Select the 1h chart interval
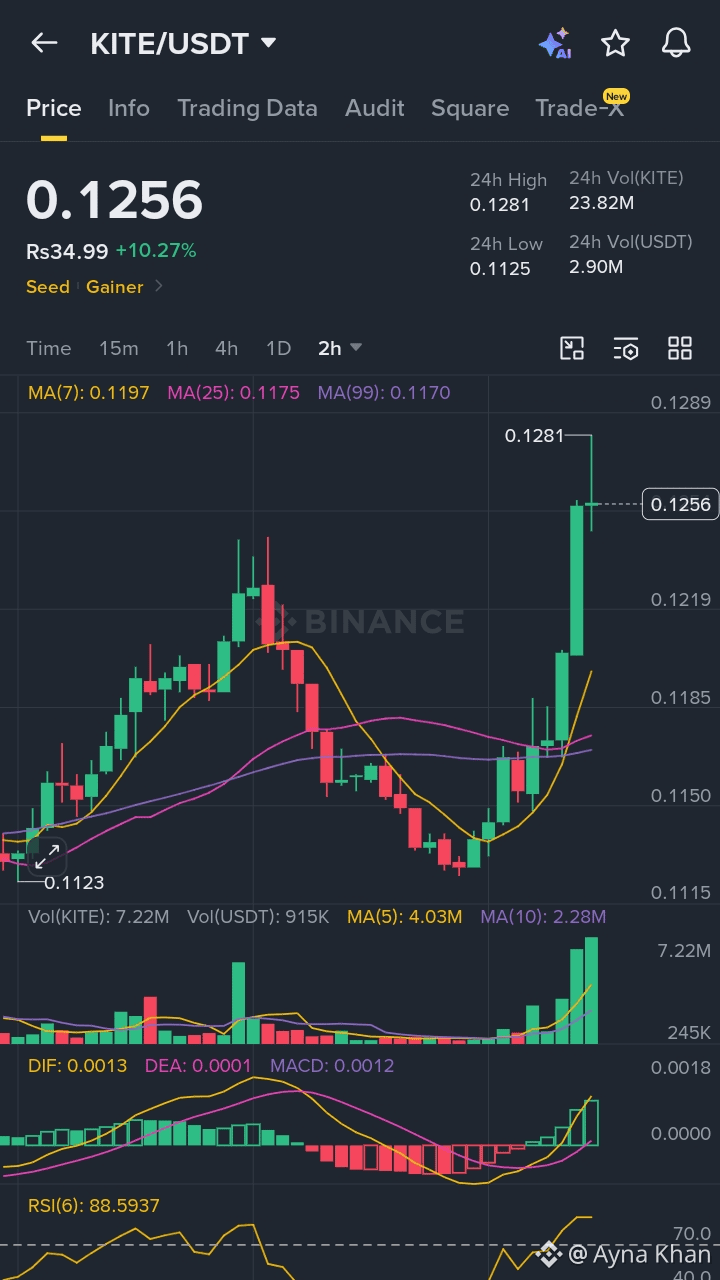 coord(177,348)
